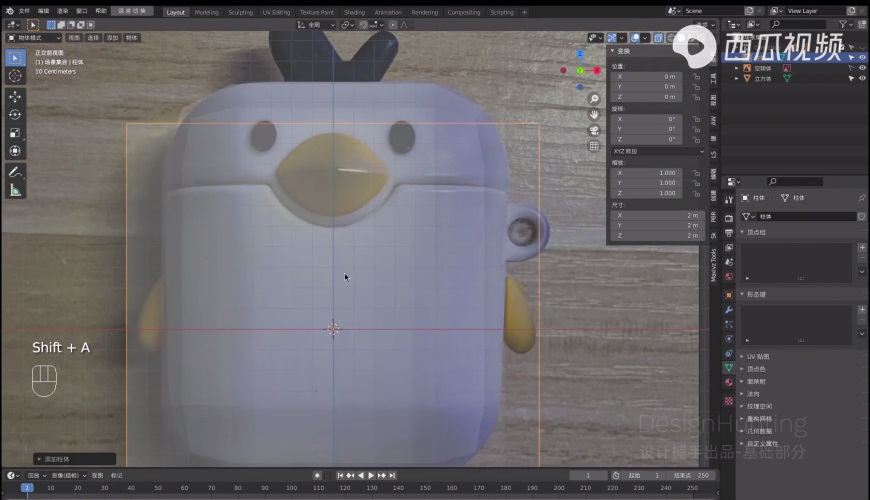Screen dimensions: 870x500
Task: Toggle the auto keying record button
Action: [x=317, y=476]
